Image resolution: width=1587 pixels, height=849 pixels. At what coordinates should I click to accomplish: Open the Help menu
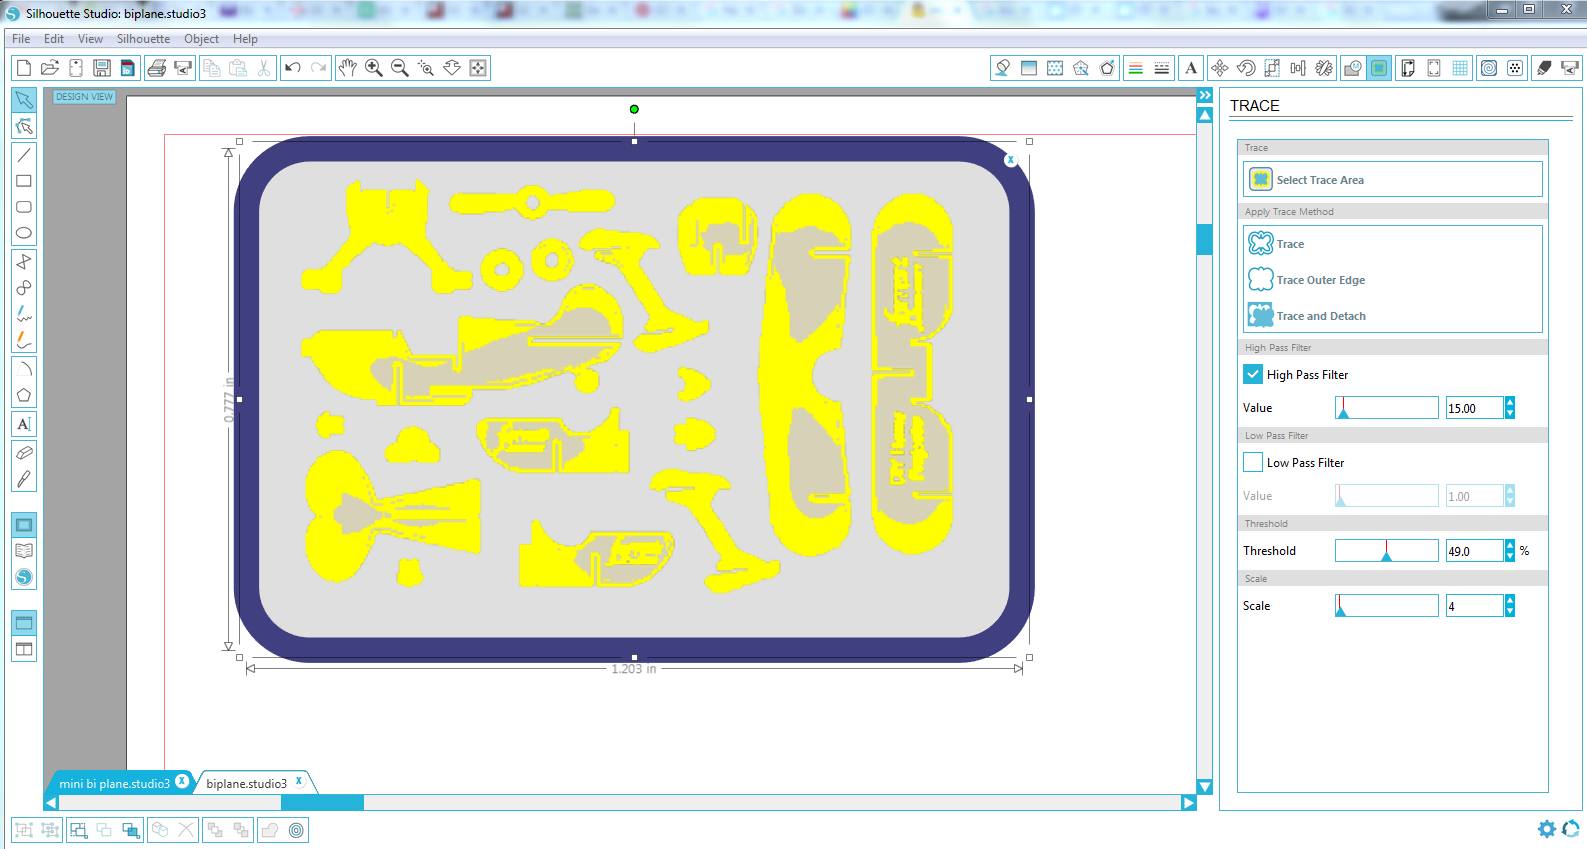(x=245, y=39)
